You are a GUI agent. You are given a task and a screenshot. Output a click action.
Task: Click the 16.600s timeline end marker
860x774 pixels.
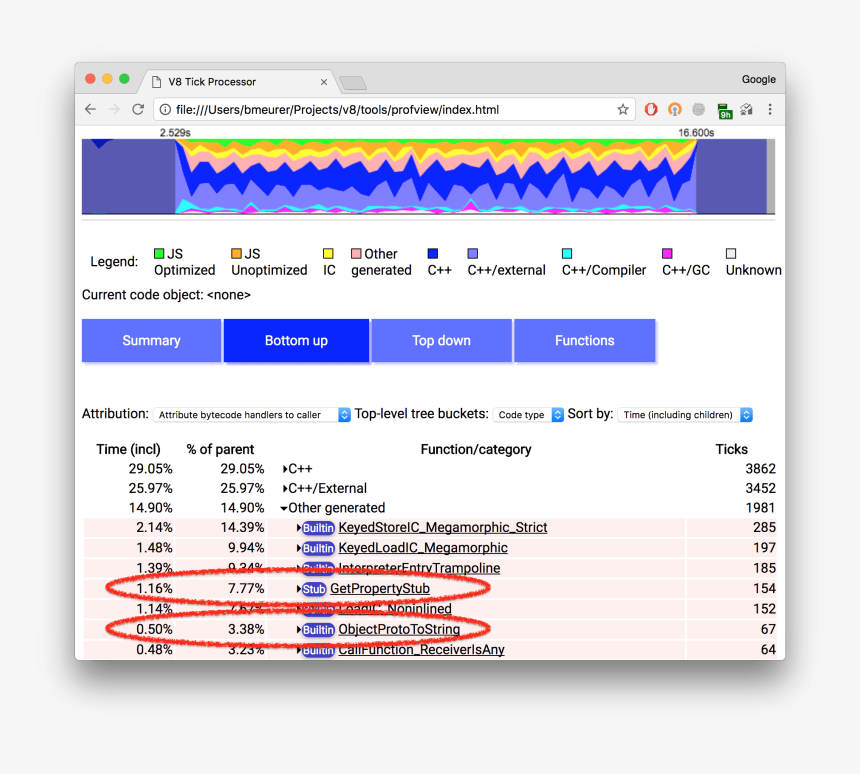point(696,133)
